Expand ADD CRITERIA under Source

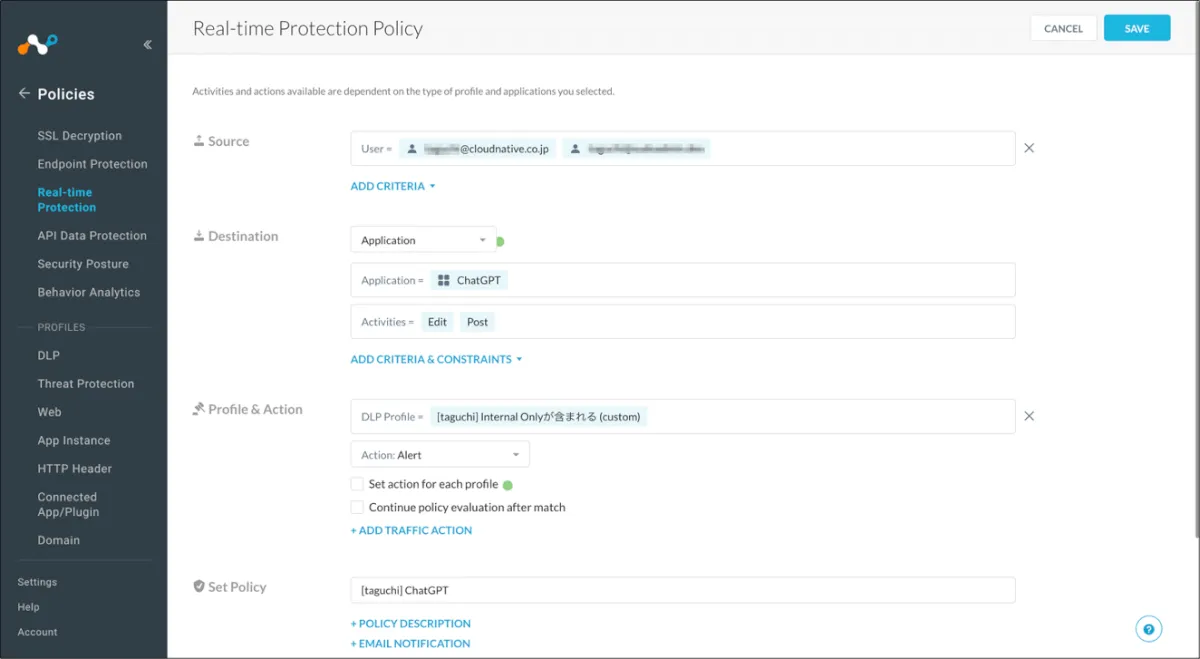coord(393,186)
